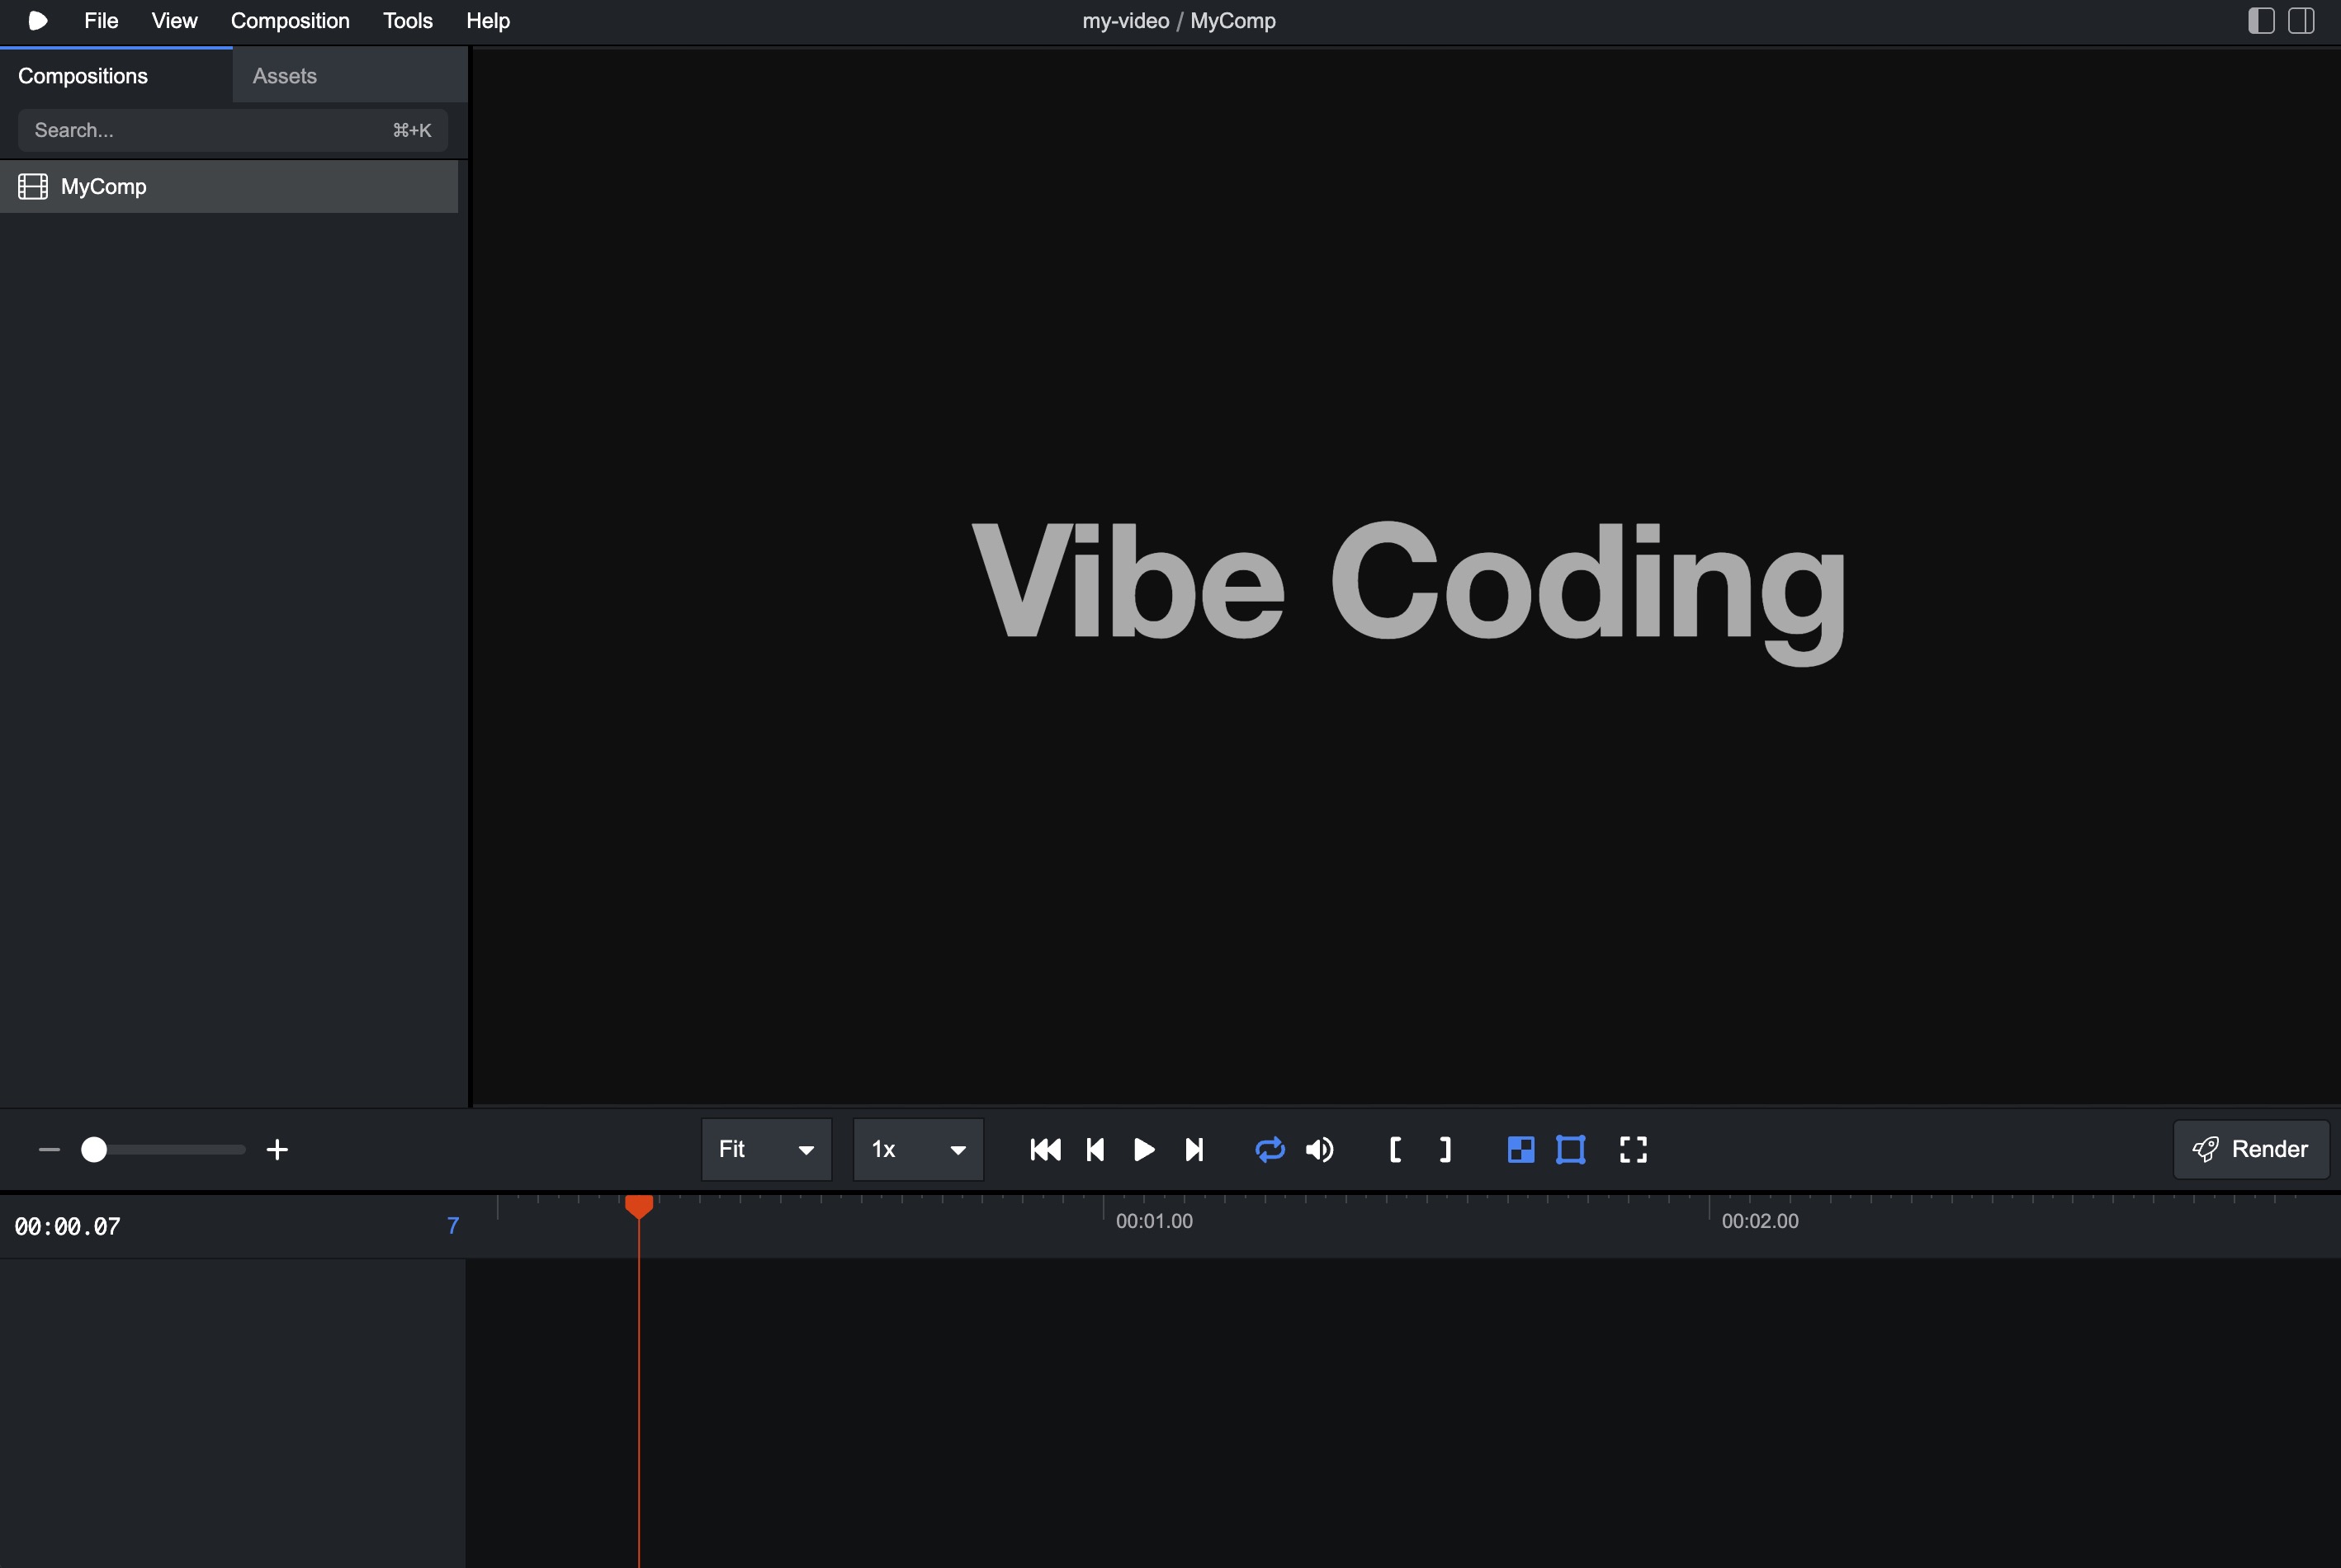
Task: Click the Render button
Action: [x=2251, y=1150]
